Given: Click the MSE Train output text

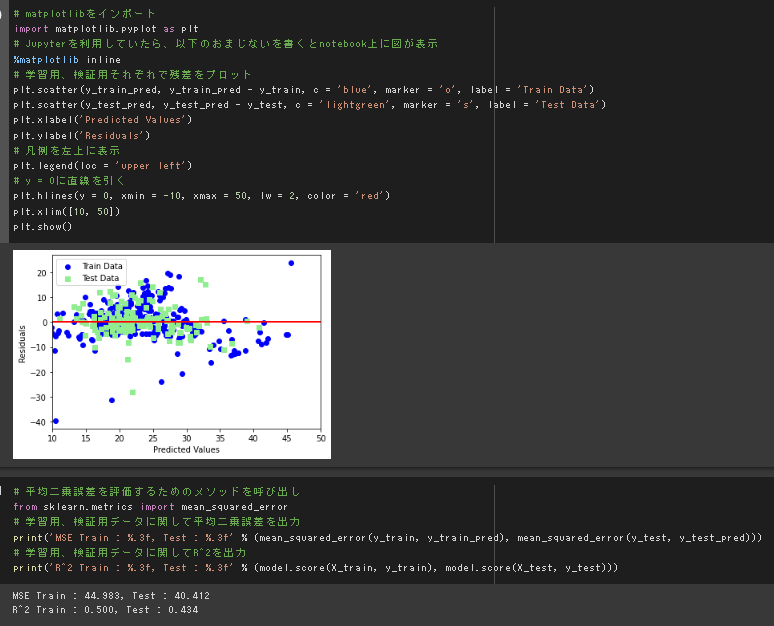Looking at the screenshot, I should coord(111,596).
